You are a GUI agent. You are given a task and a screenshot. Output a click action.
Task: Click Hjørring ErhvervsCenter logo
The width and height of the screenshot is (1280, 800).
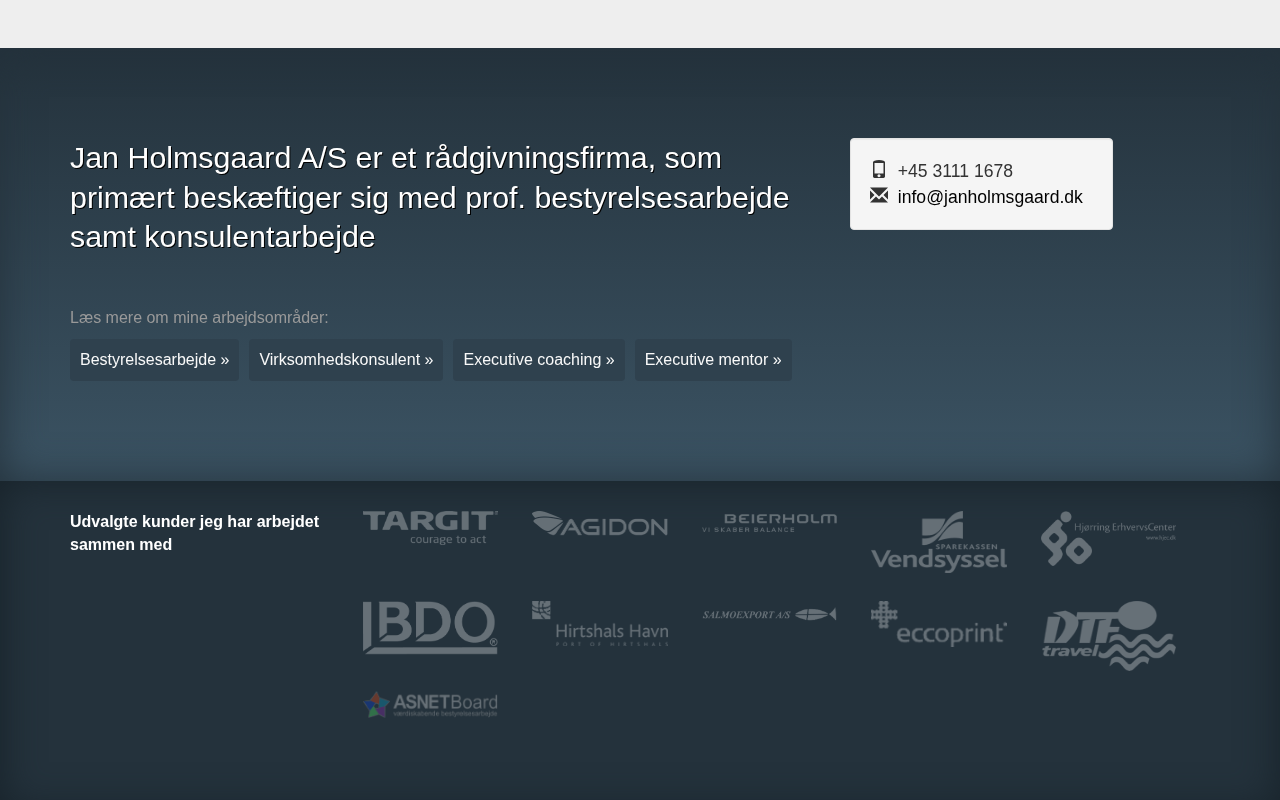coord(1108,538)
